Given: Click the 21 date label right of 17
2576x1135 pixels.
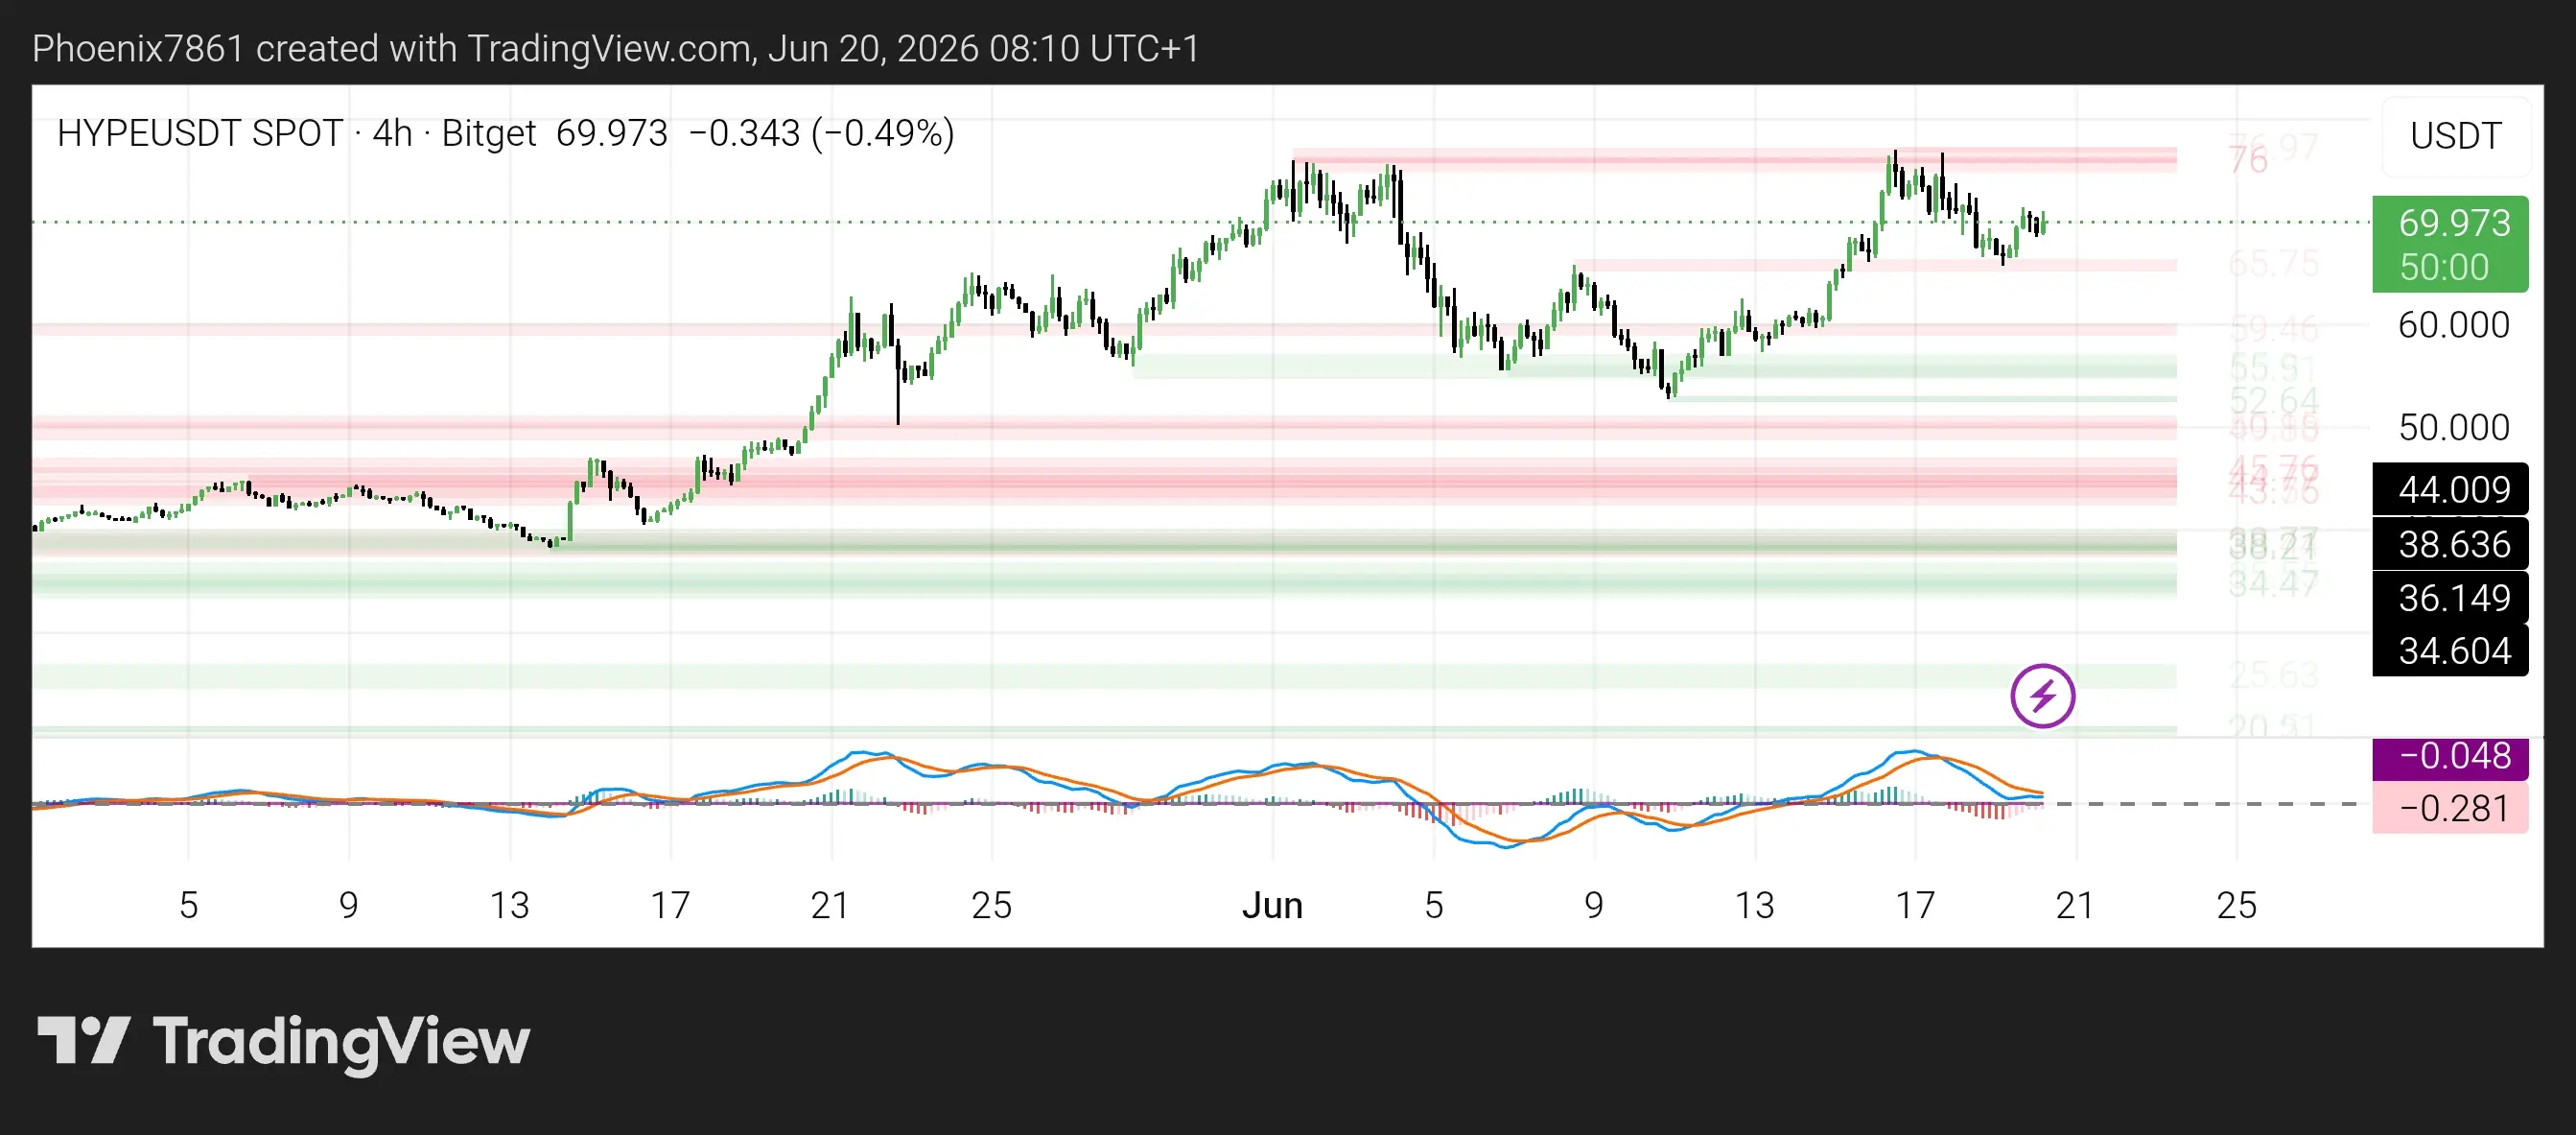Looking at the screenshot, I should 2075,905.
